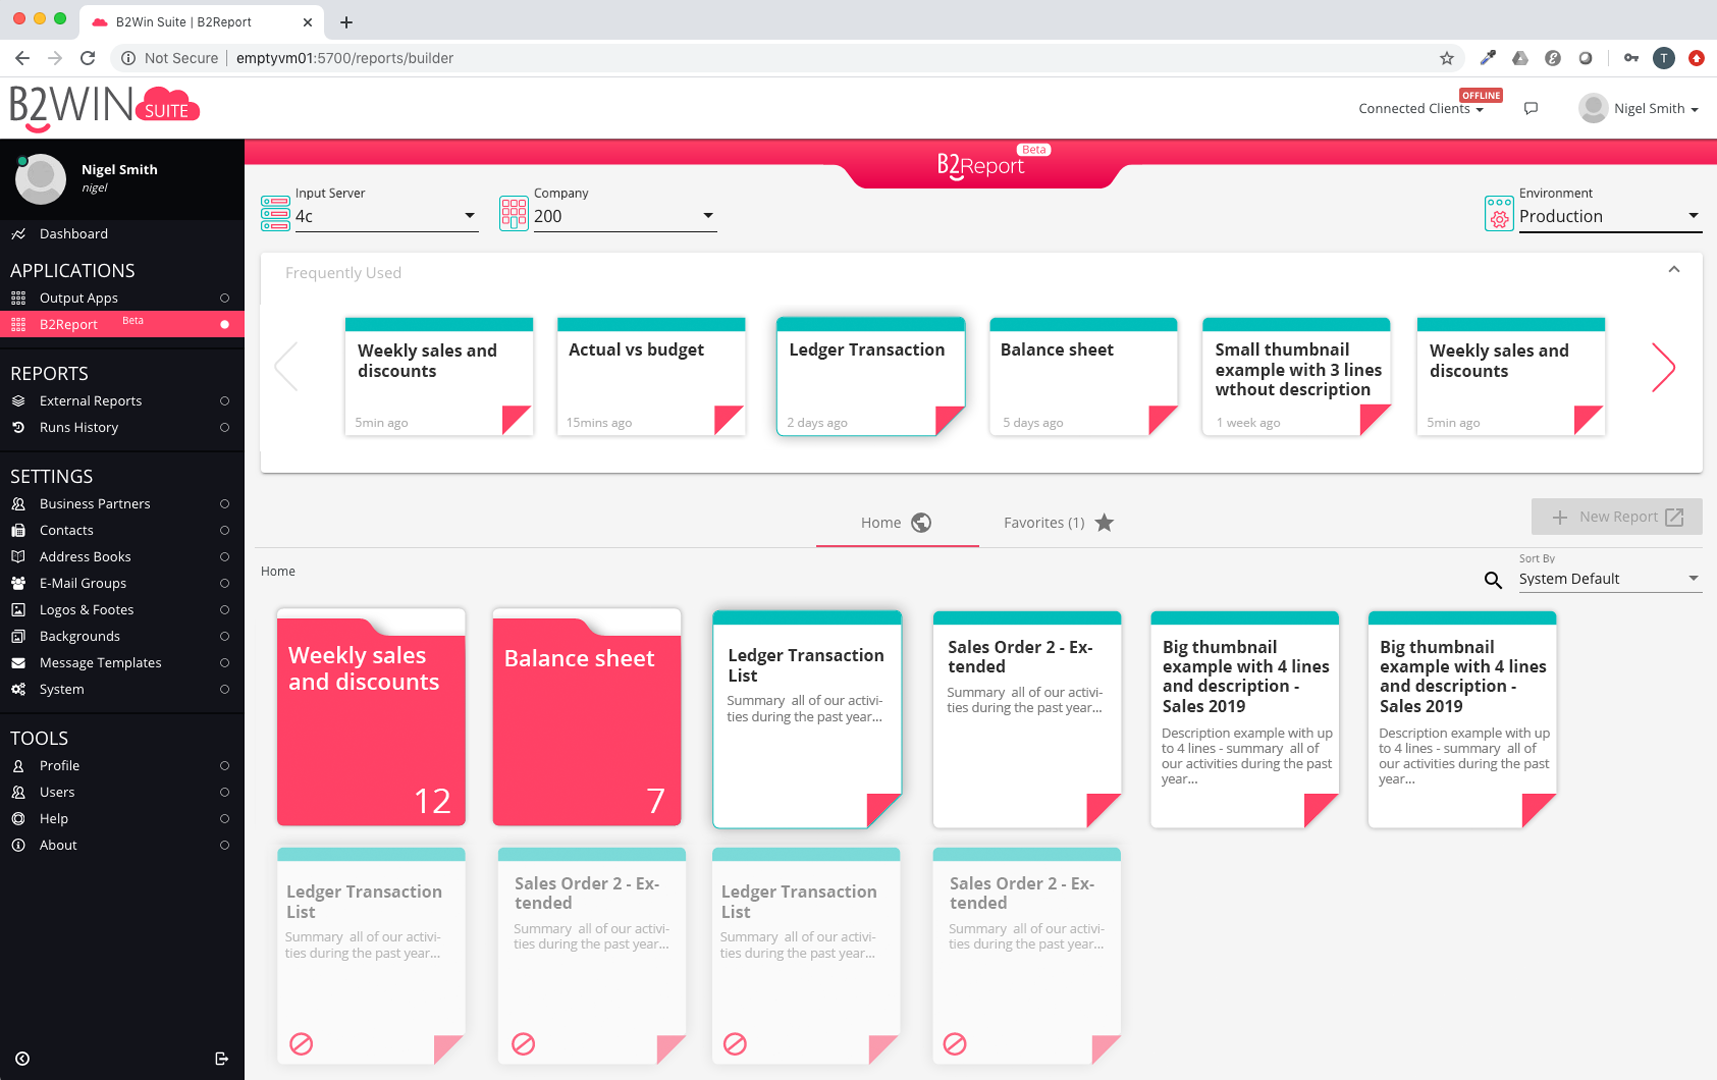
Task: Open the Balance sheet folder with 7 items
Action: pyautogui.click(x=587, y=717)
